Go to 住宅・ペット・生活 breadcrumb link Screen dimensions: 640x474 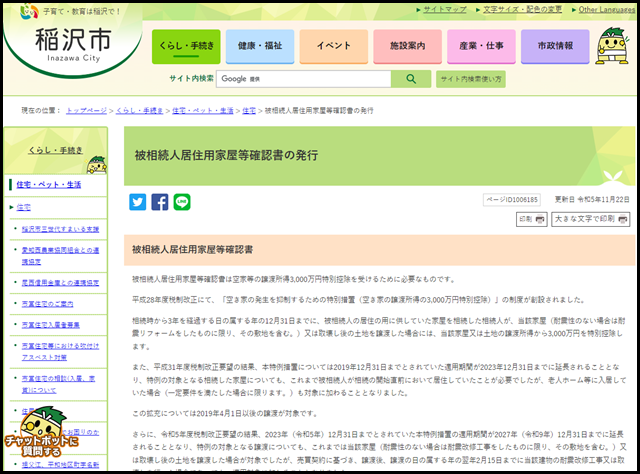pyautogui.click(x=203, y=111)
